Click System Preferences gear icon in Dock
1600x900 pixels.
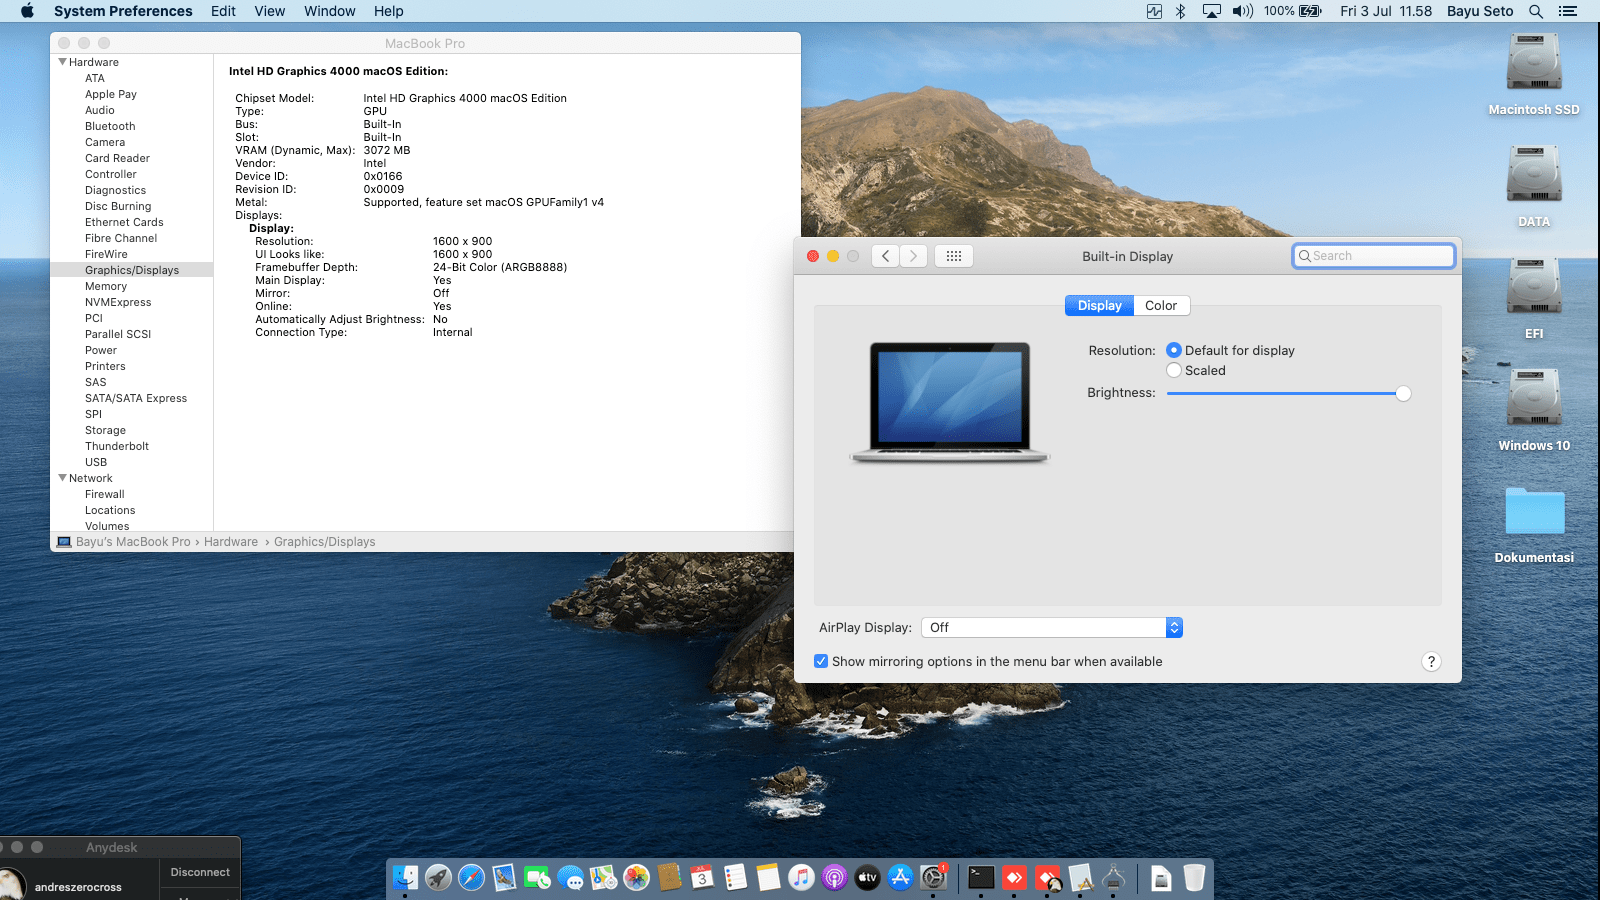(x=933, y=878)
